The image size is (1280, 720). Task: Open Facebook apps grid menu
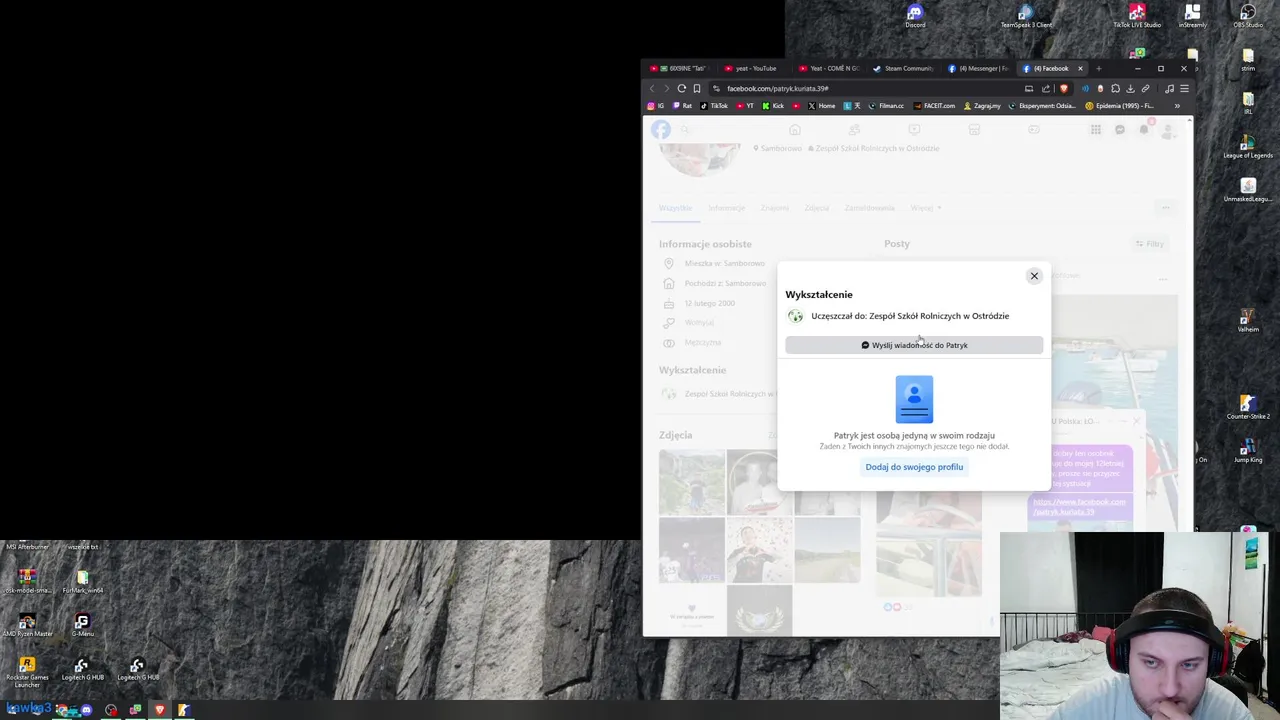pos(1096,130)
